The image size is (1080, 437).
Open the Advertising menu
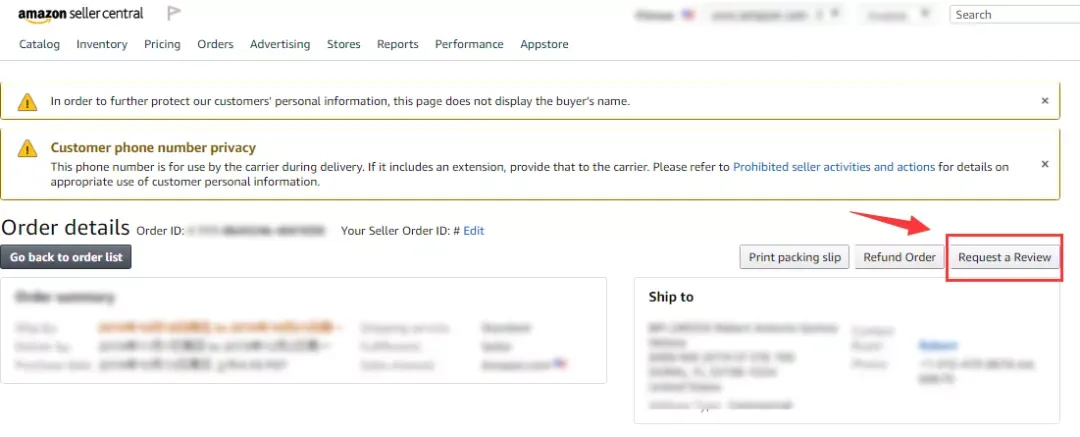(280, 44)
